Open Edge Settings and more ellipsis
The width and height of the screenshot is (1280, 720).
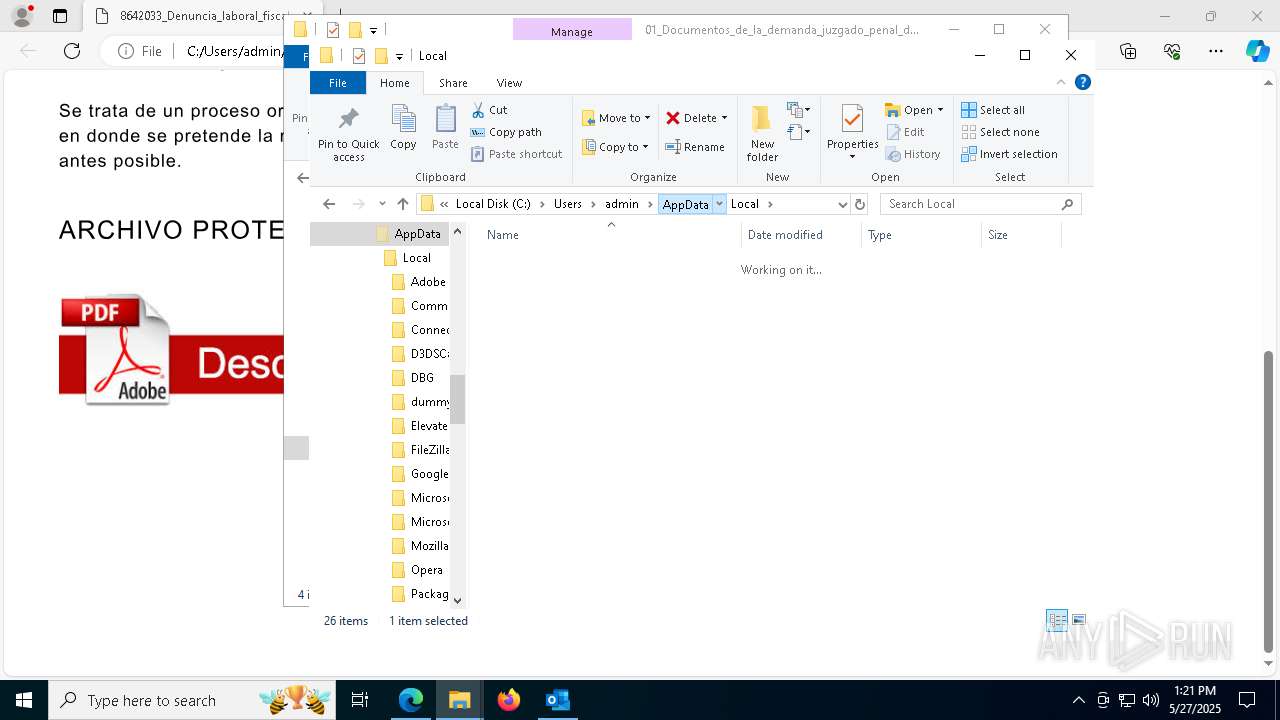[x=1216, y=51]
